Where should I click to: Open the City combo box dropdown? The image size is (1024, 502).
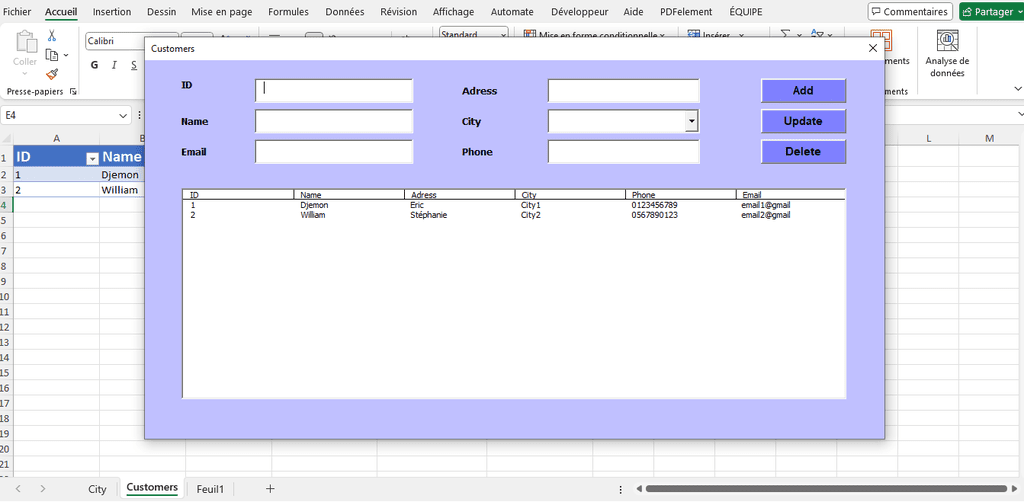pos(692,121)
